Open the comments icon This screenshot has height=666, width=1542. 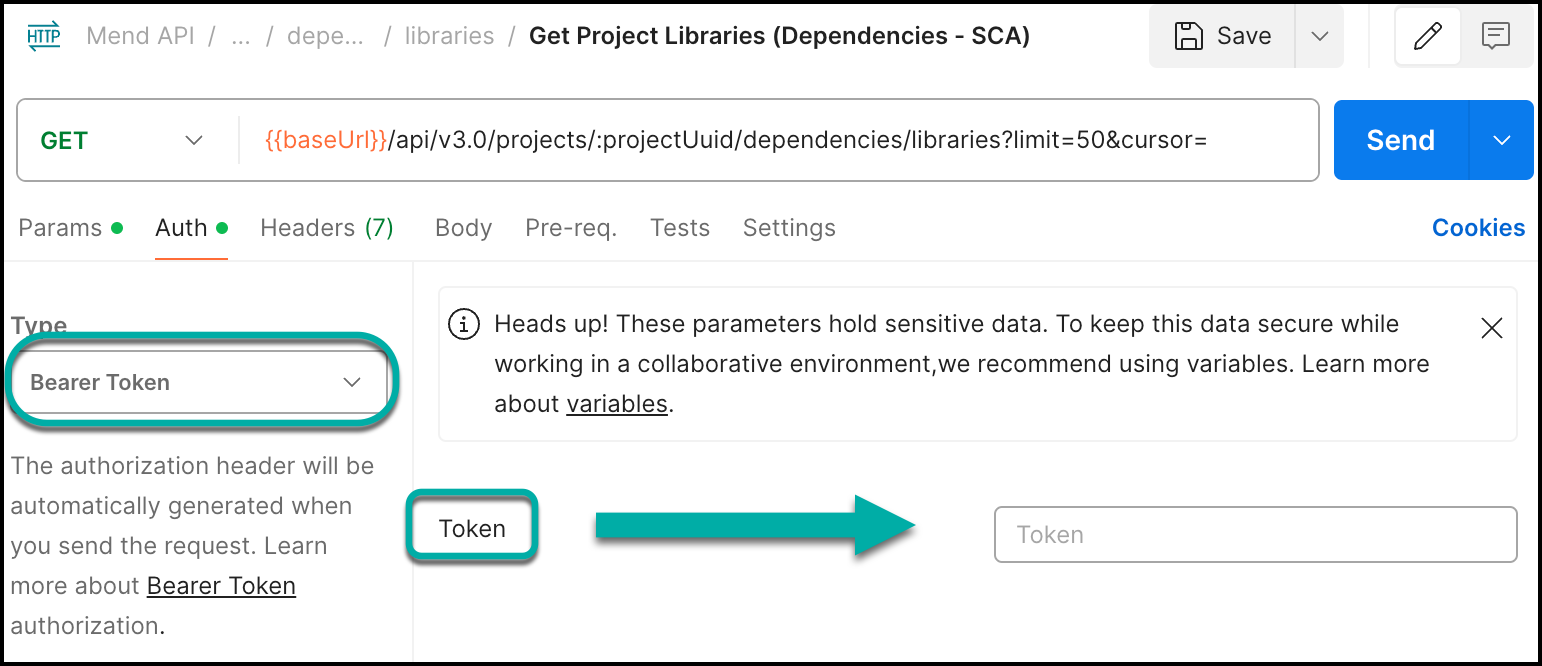1496,37
